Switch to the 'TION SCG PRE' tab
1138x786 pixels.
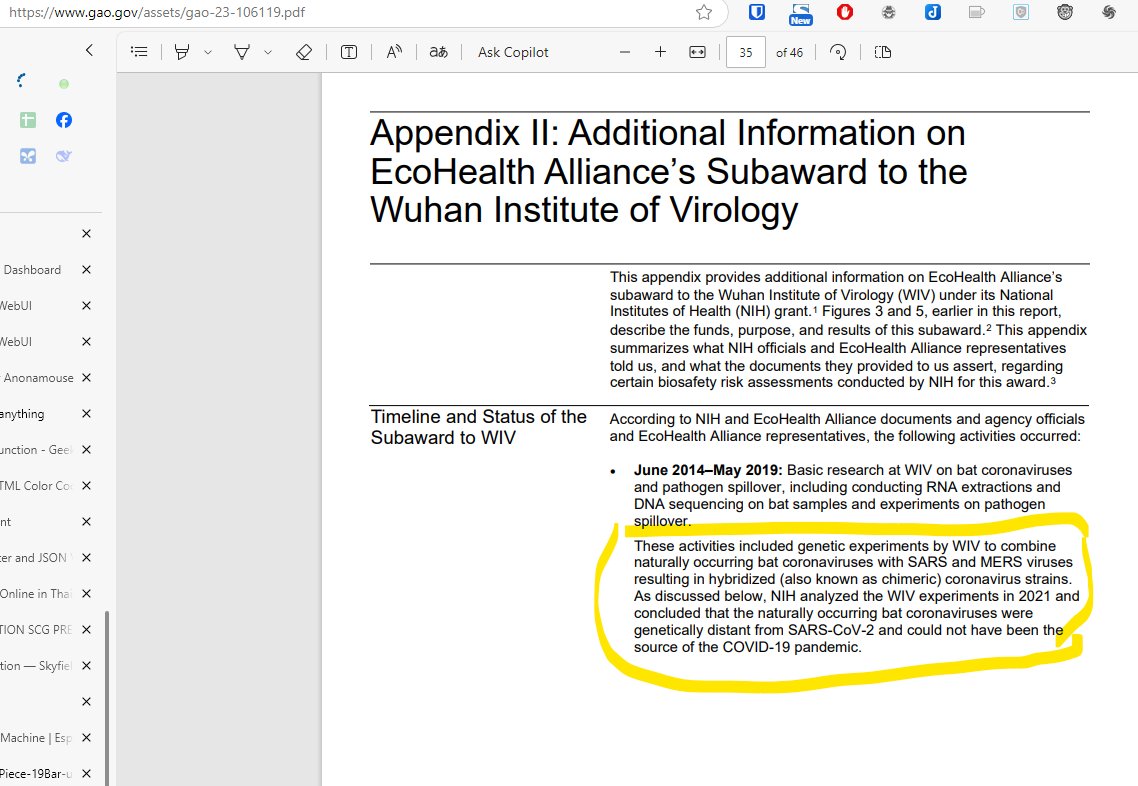(36, 630)
